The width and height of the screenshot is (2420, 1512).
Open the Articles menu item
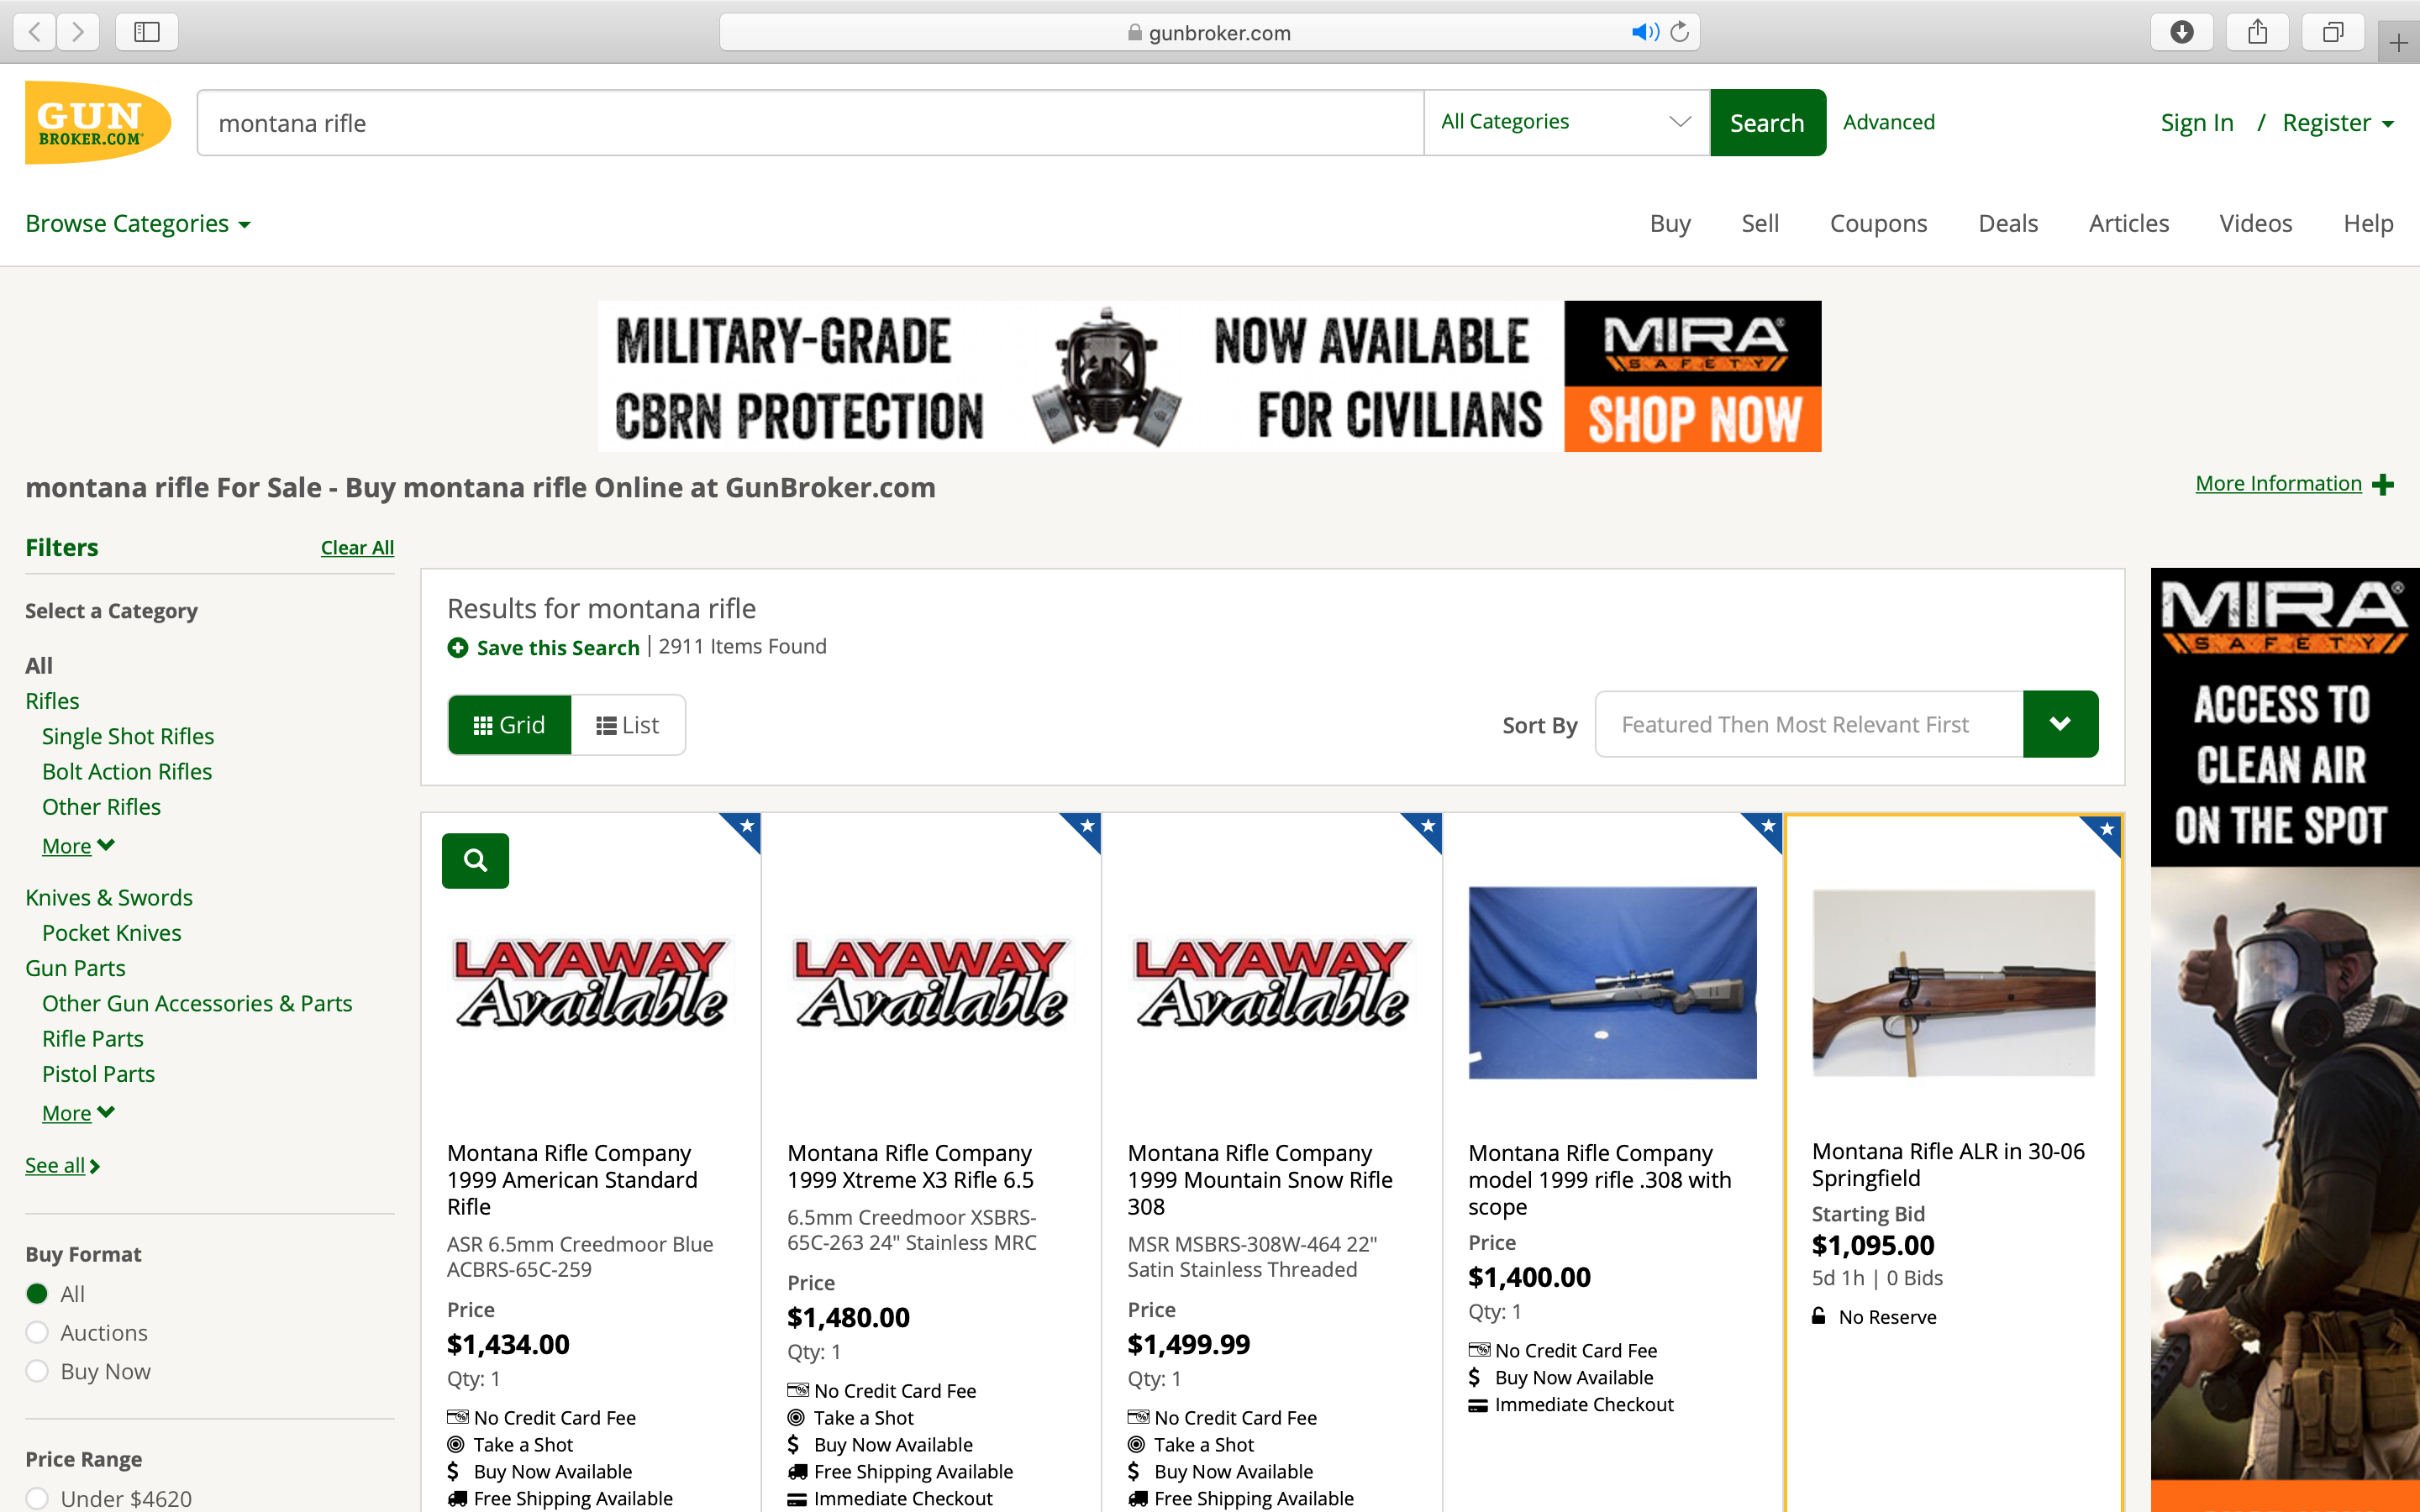(2129, 223)
